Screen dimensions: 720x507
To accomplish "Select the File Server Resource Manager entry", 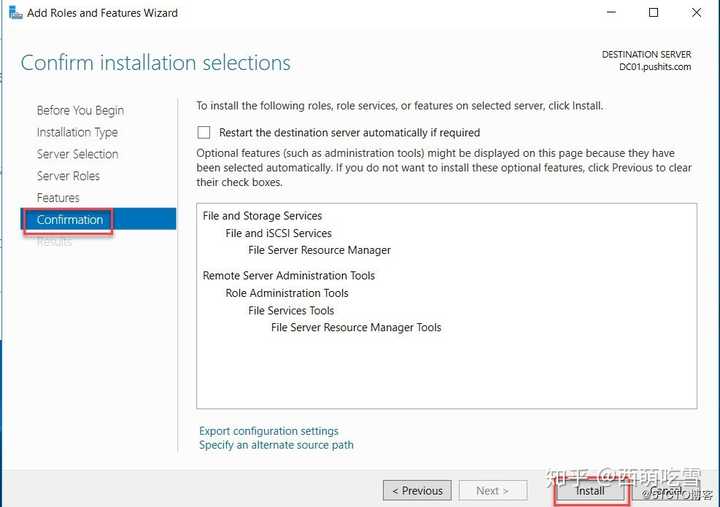I will click(320, 250).
